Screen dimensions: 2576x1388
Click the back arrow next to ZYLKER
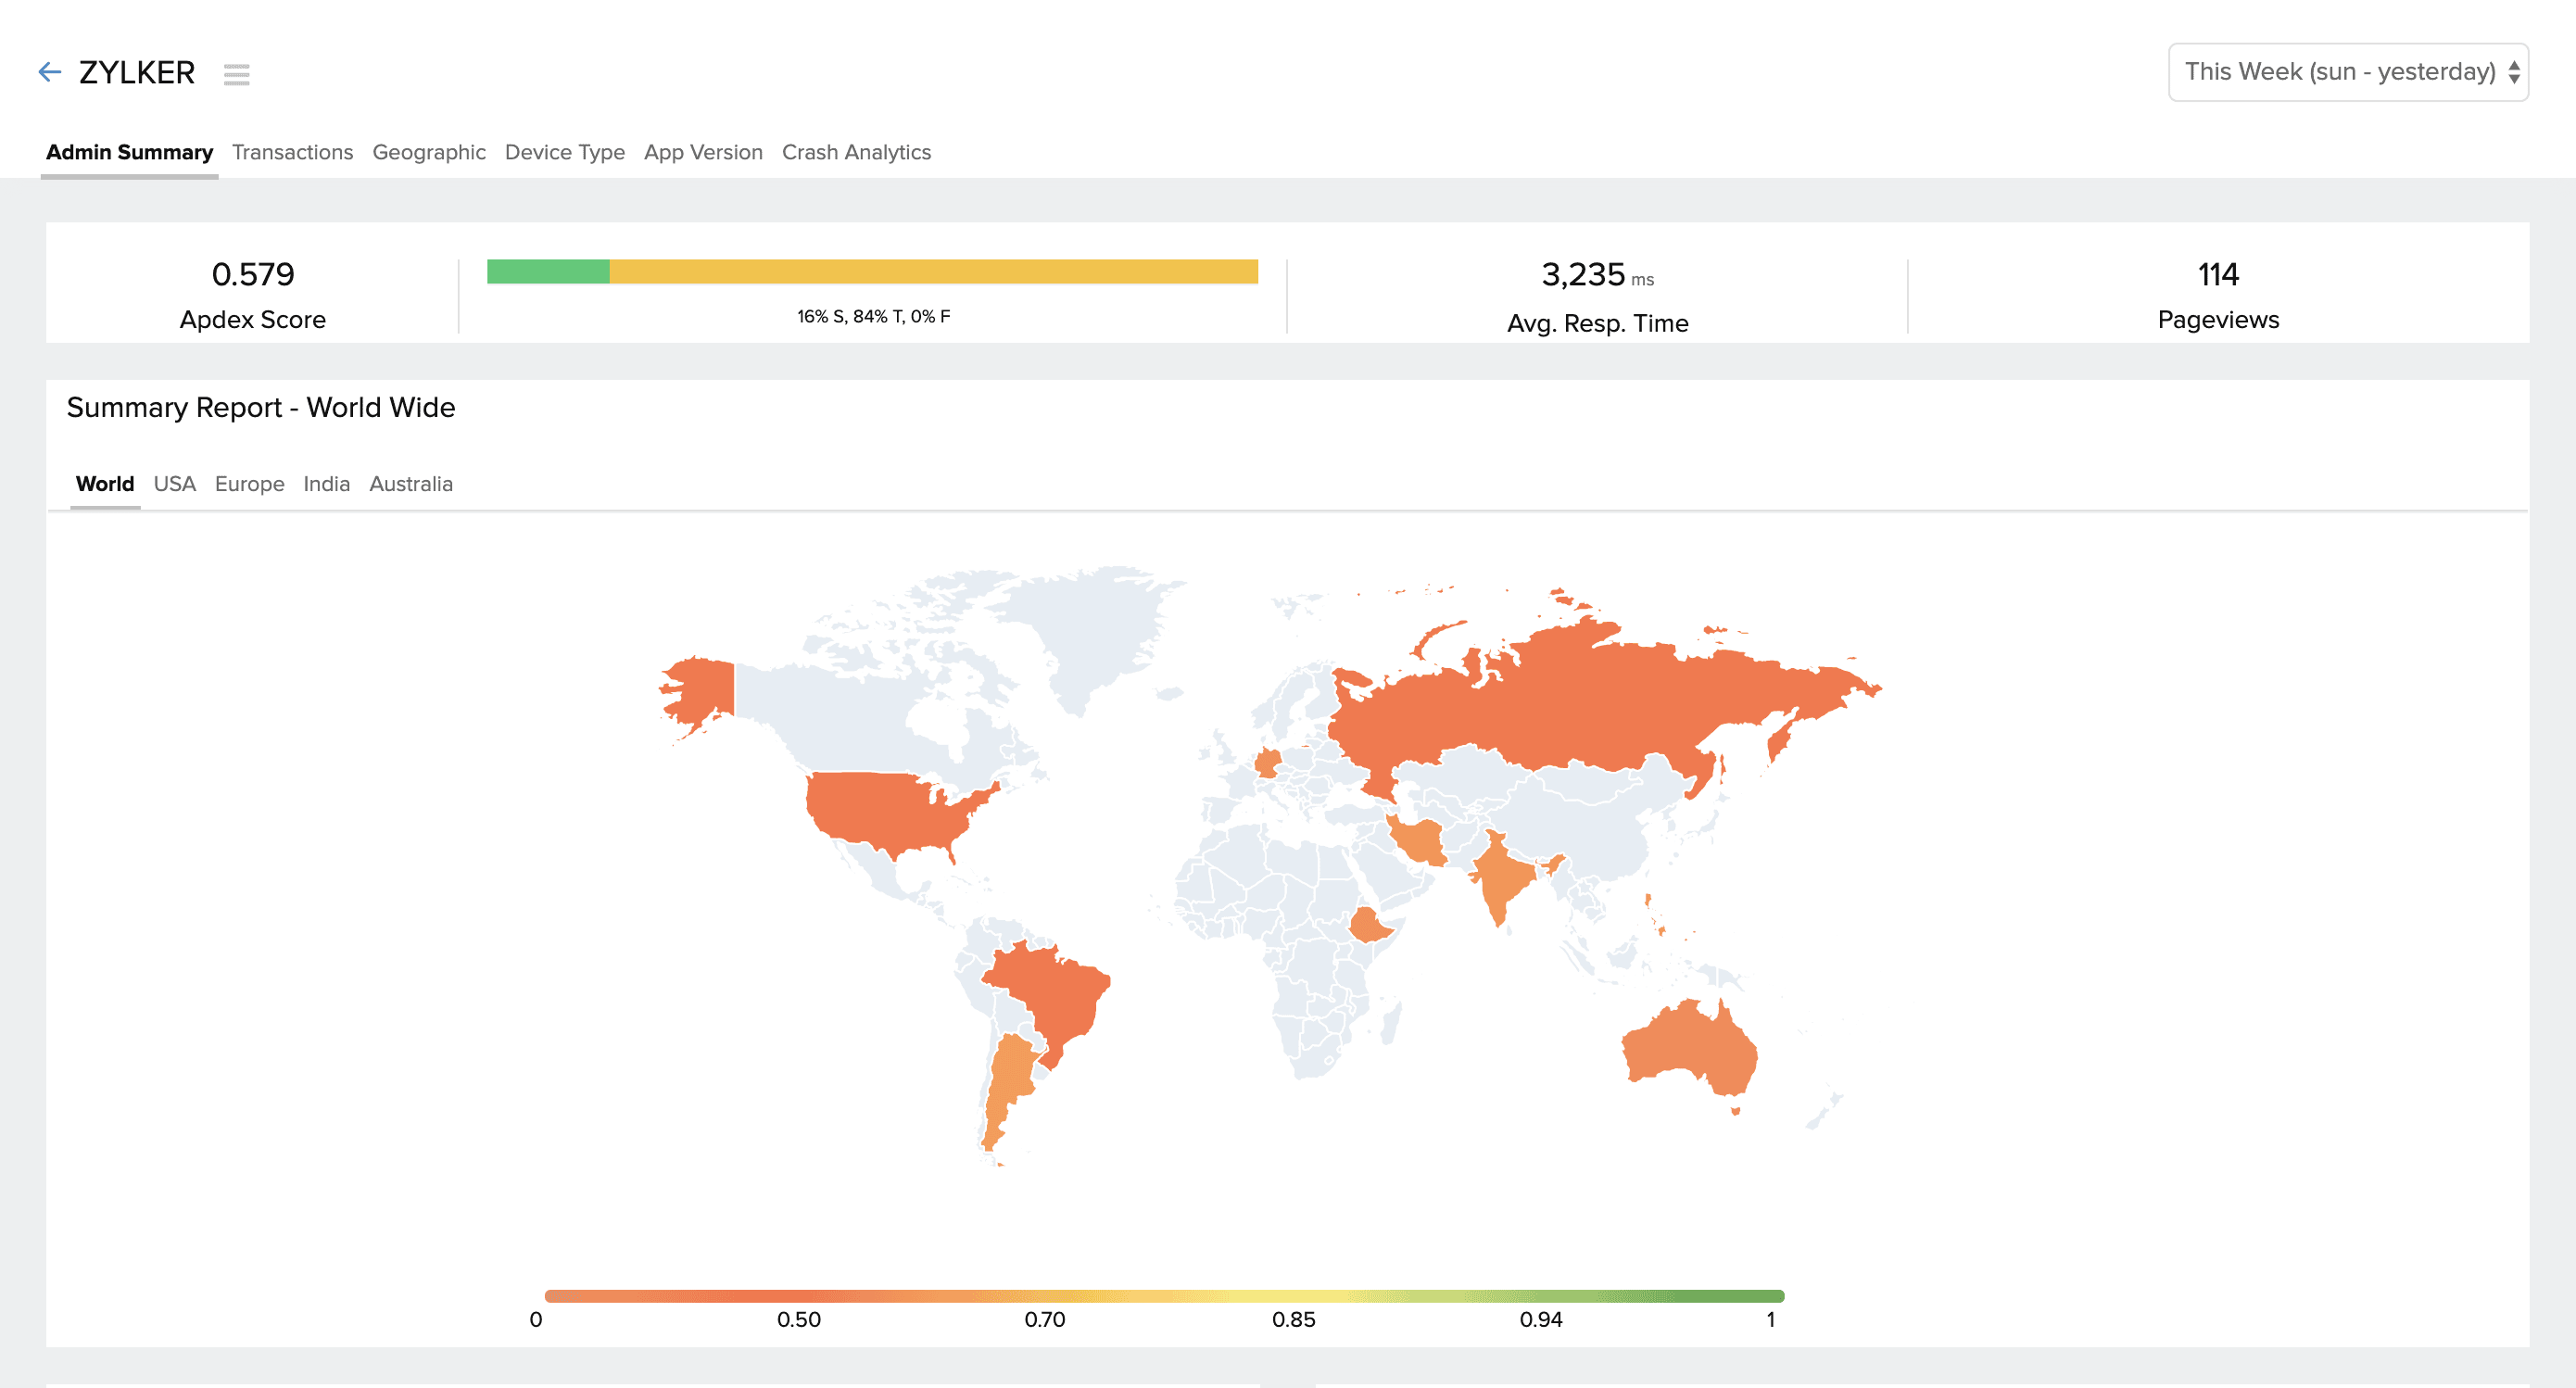click(50, 72)
